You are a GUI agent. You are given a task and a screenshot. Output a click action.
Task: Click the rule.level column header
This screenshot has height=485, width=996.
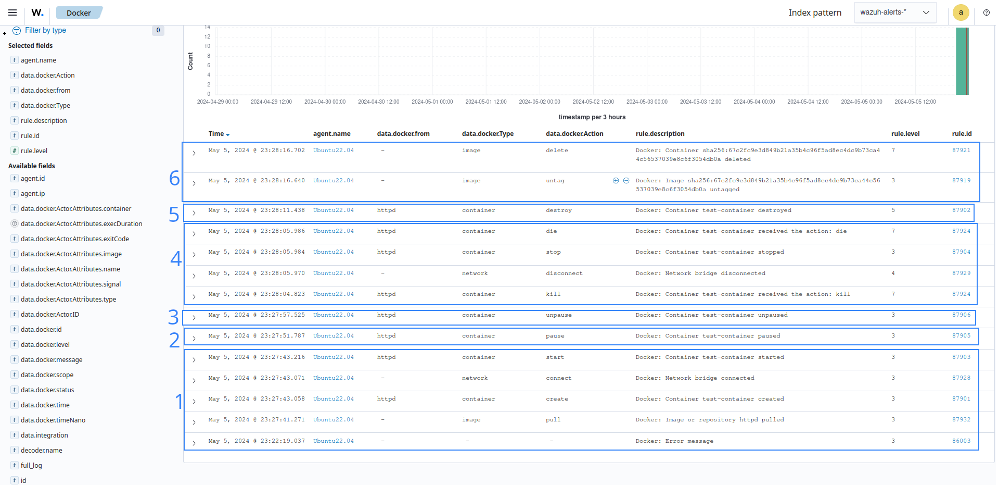pos(905,134)
